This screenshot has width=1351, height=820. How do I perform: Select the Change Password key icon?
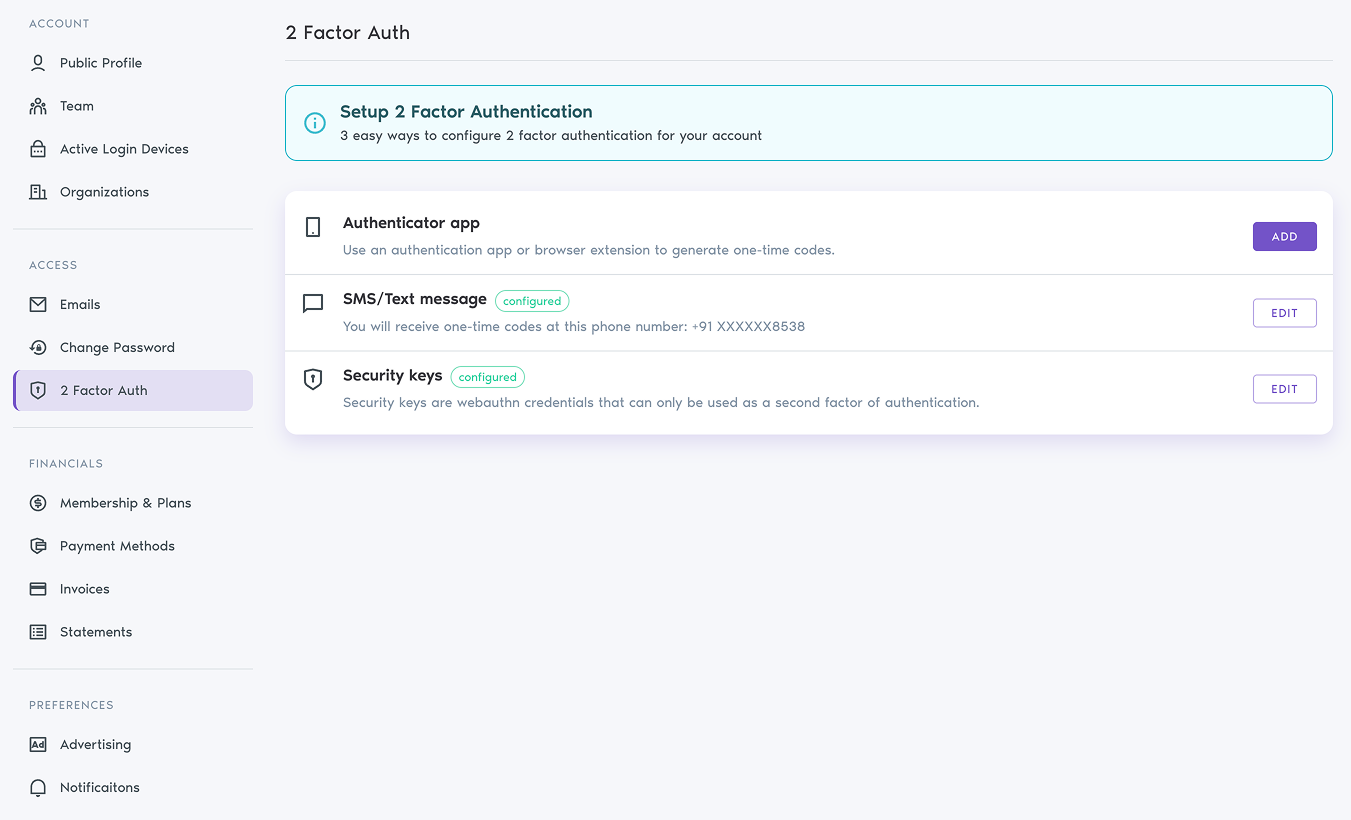click(x=38, y=347)
